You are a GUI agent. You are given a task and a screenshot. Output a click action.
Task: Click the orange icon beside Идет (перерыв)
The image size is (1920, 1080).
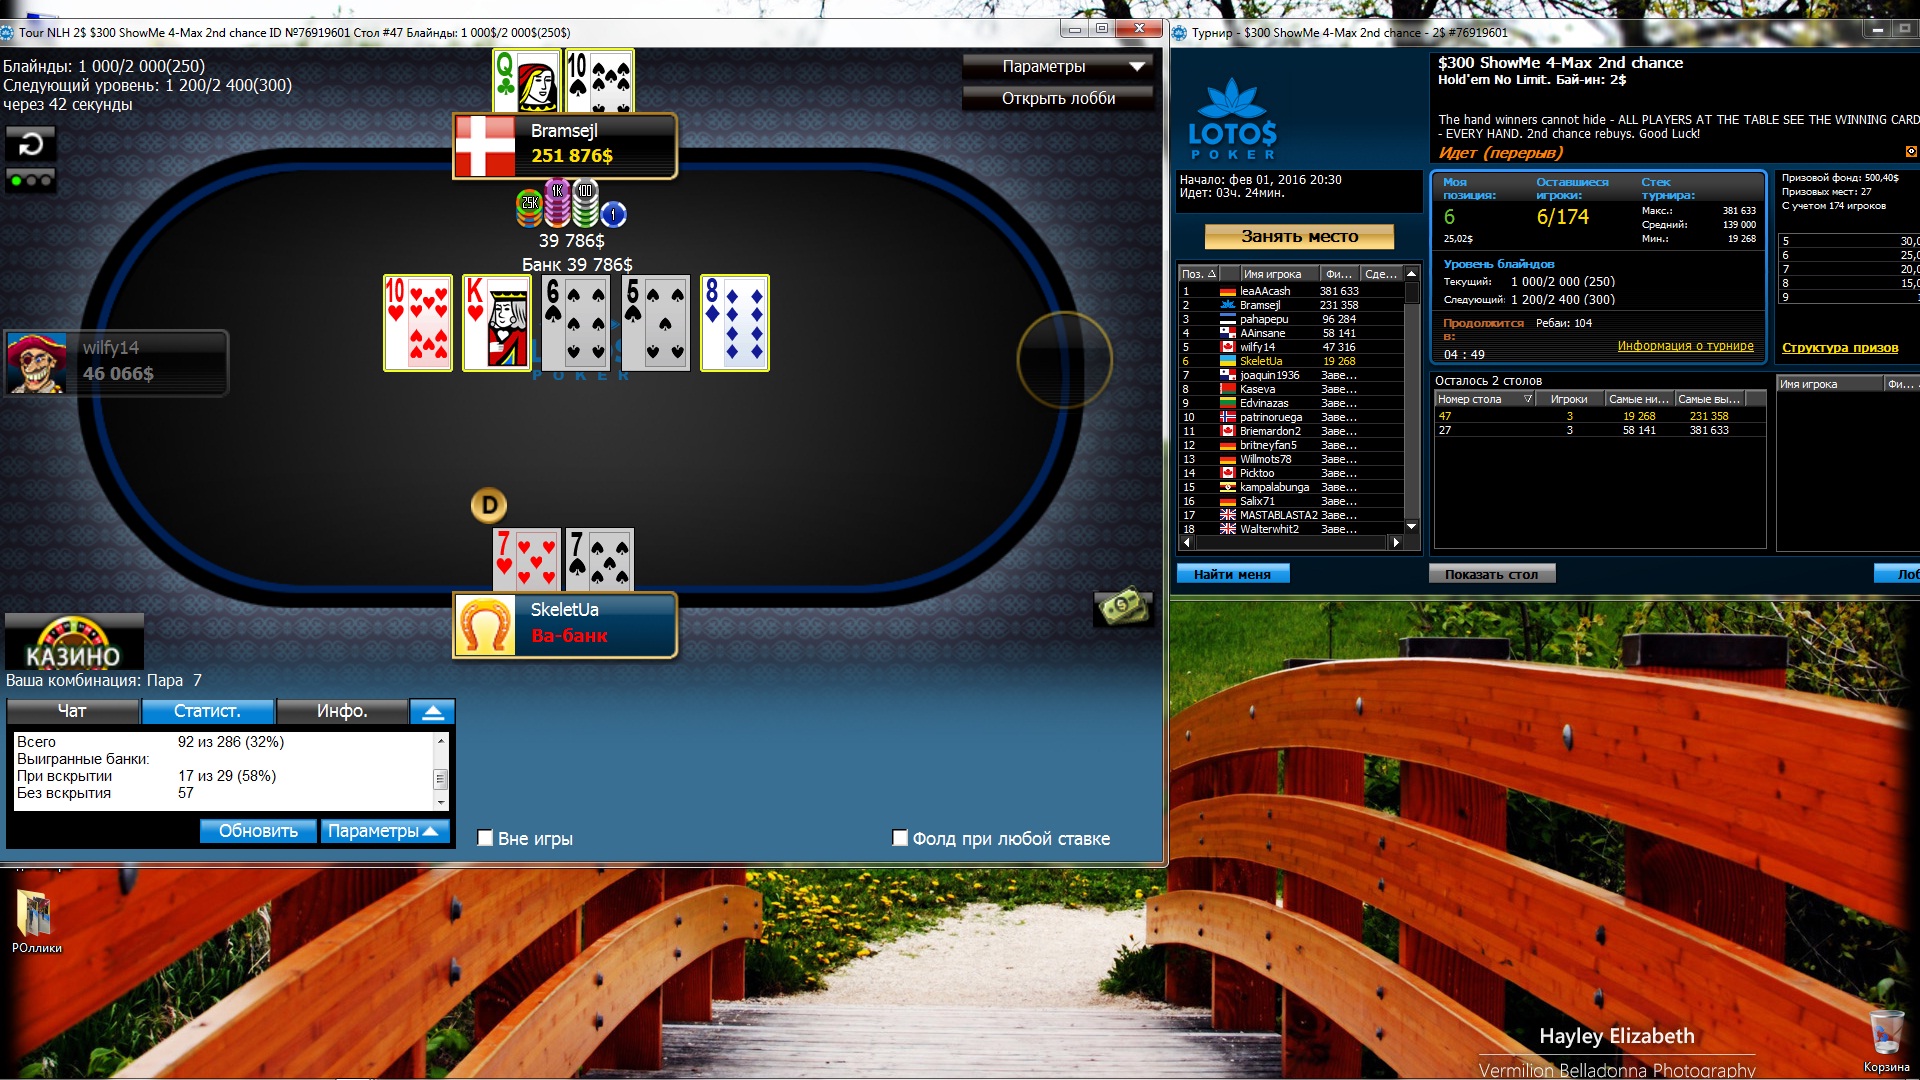1911,152
